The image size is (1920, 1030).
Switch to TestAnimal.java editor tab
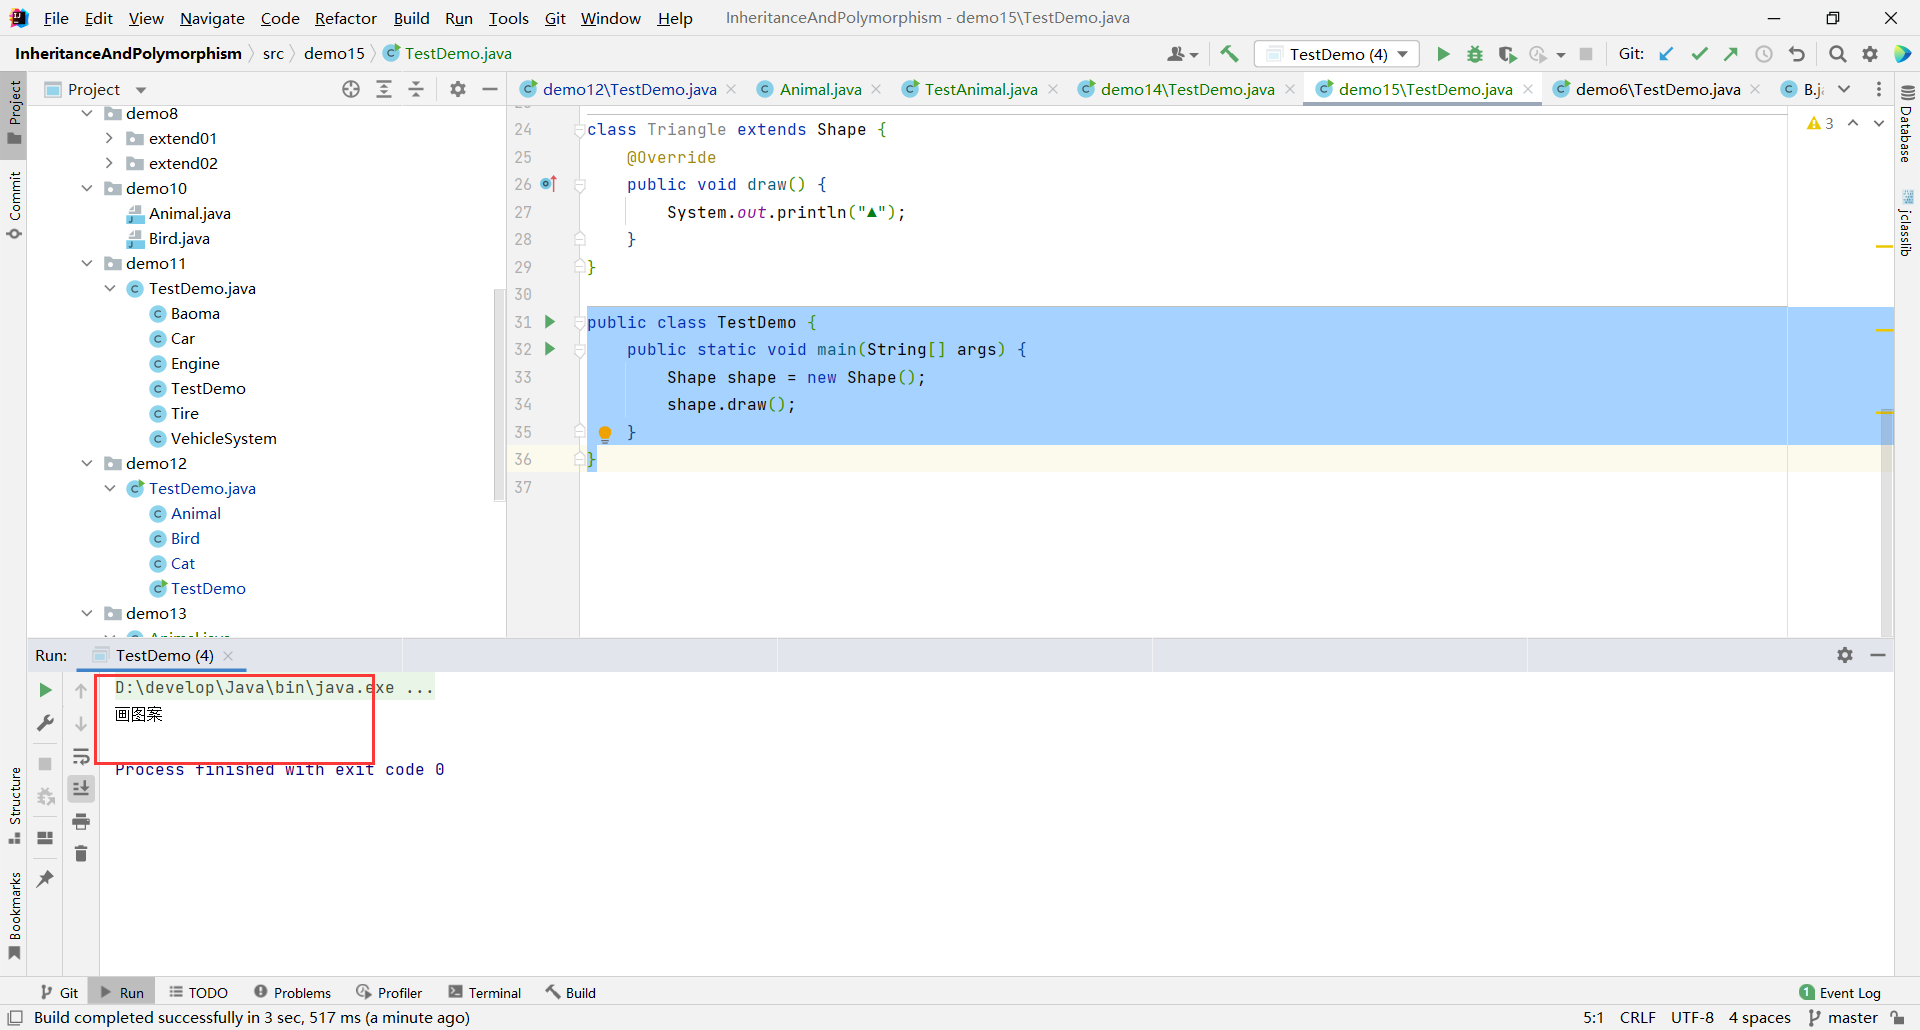pos(980,89)
